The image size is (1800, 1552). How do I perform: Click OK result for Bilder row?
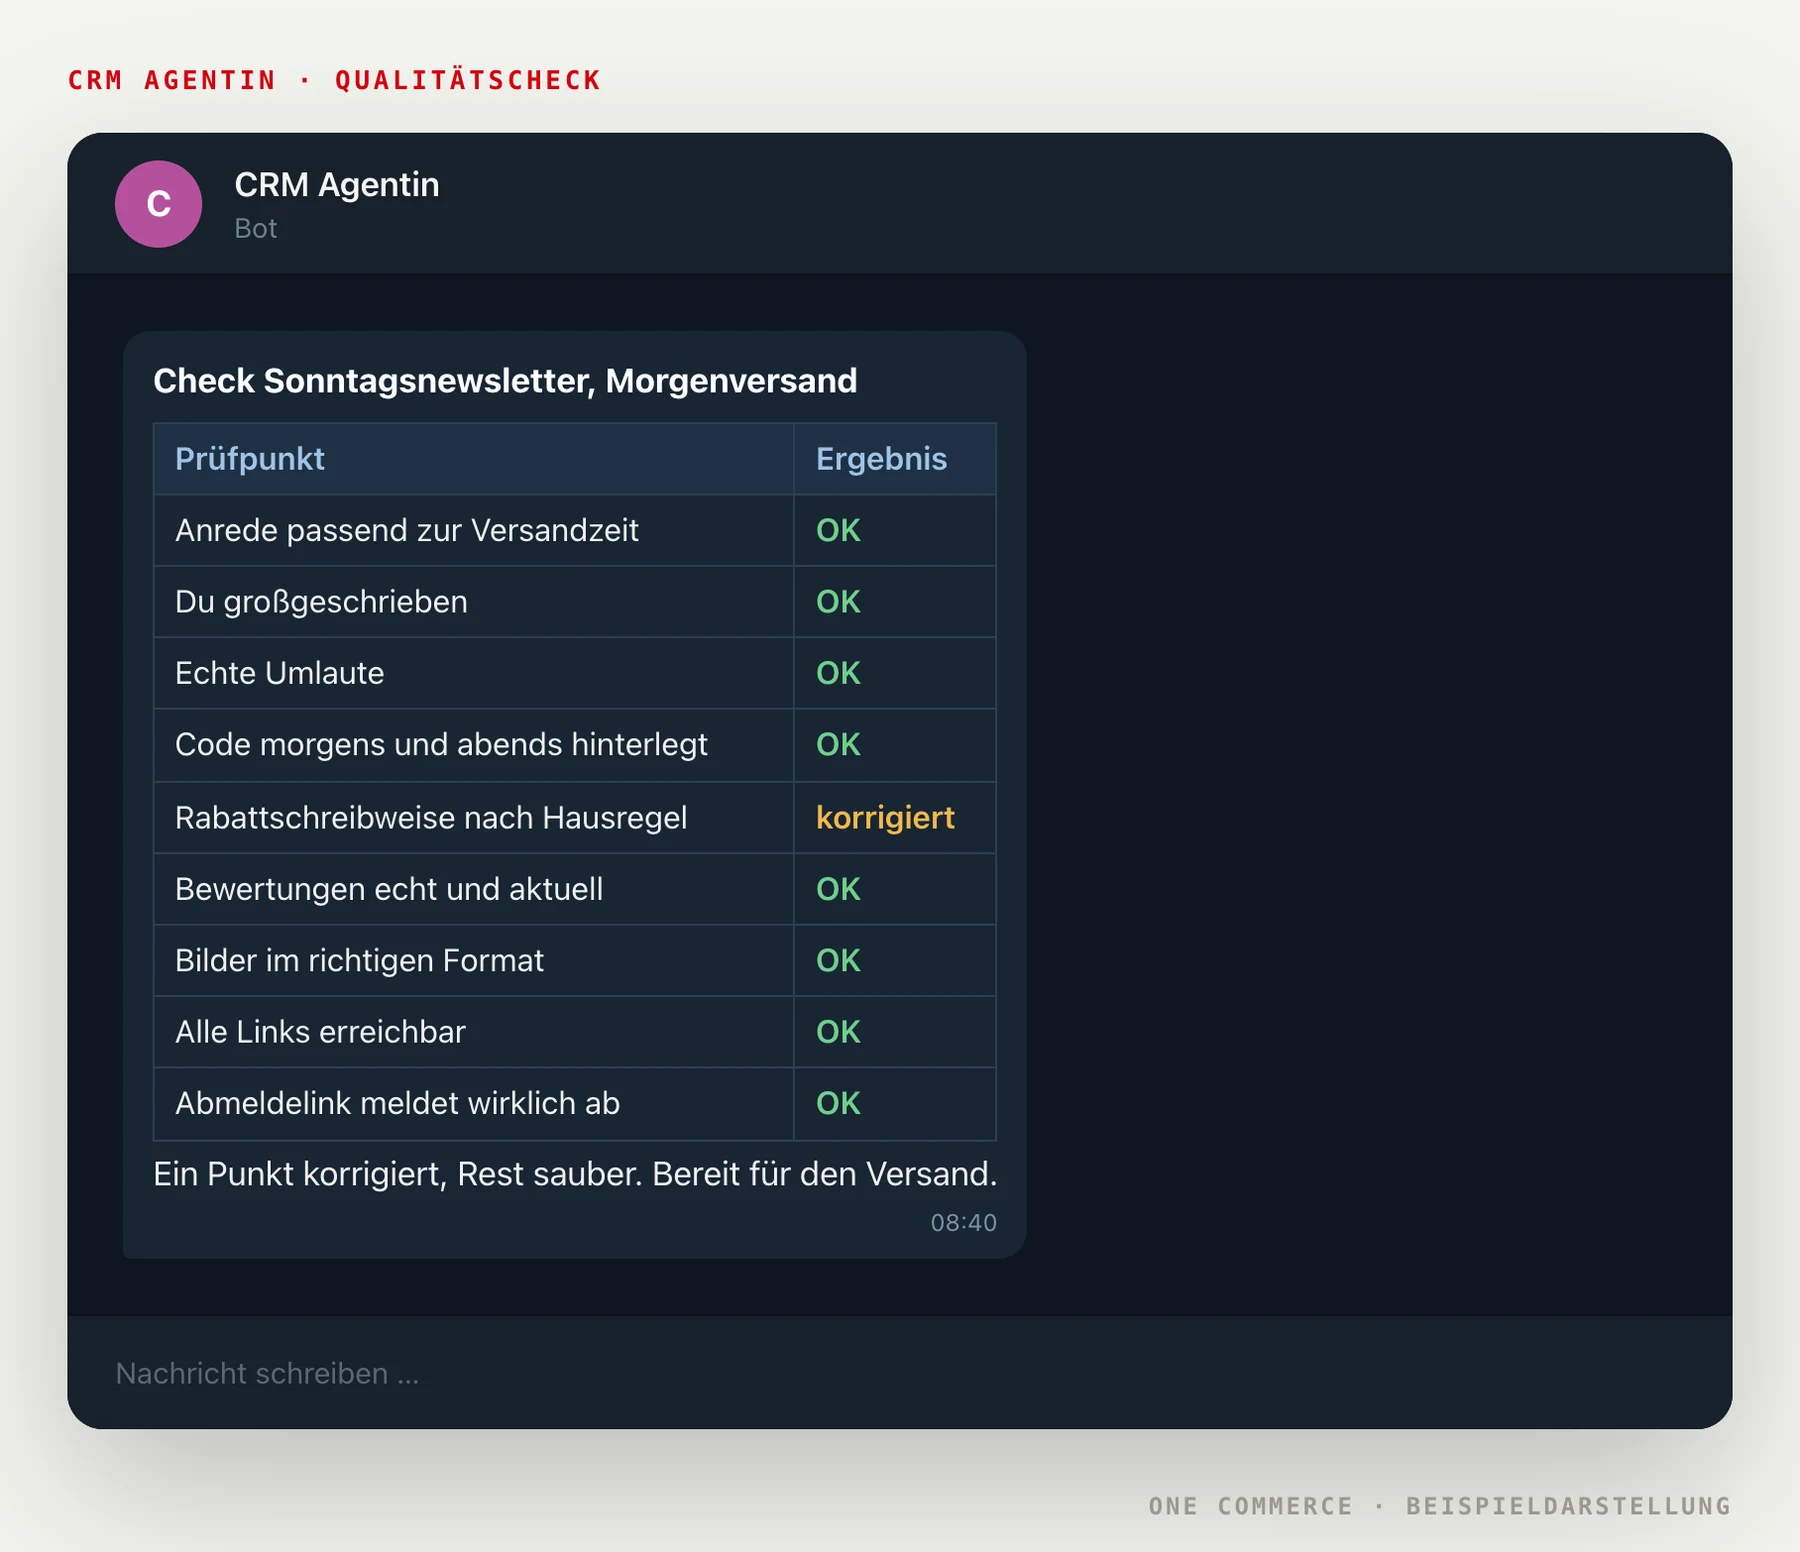[838, 961]
